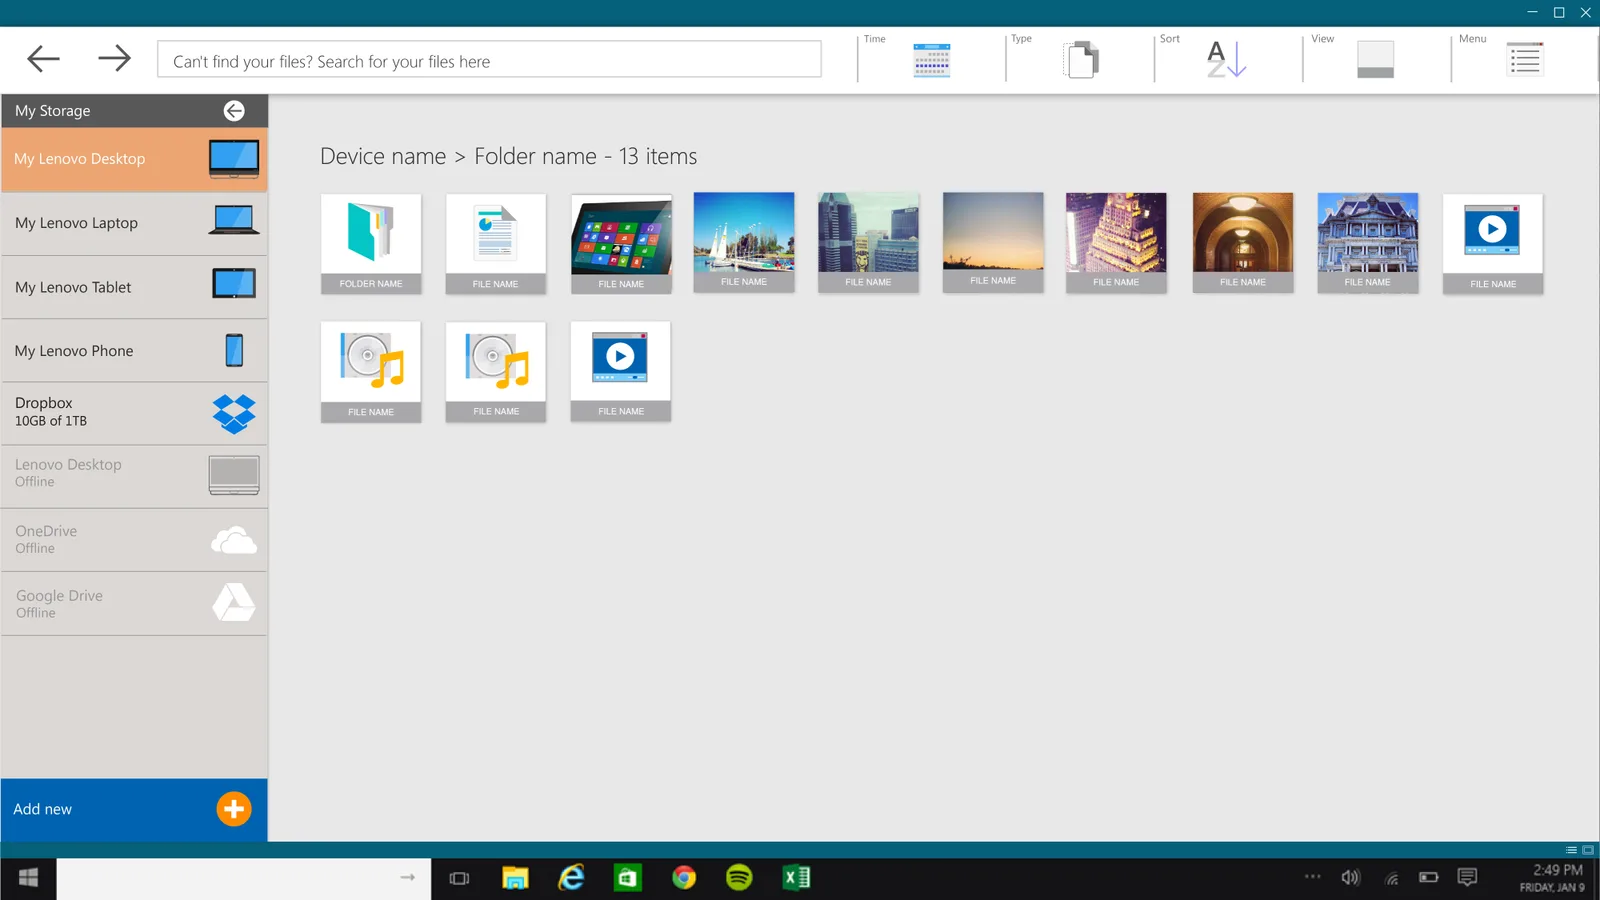Change the Sort A-Z order
This screenshot has width=1600, height=900.
(1226, 59)
